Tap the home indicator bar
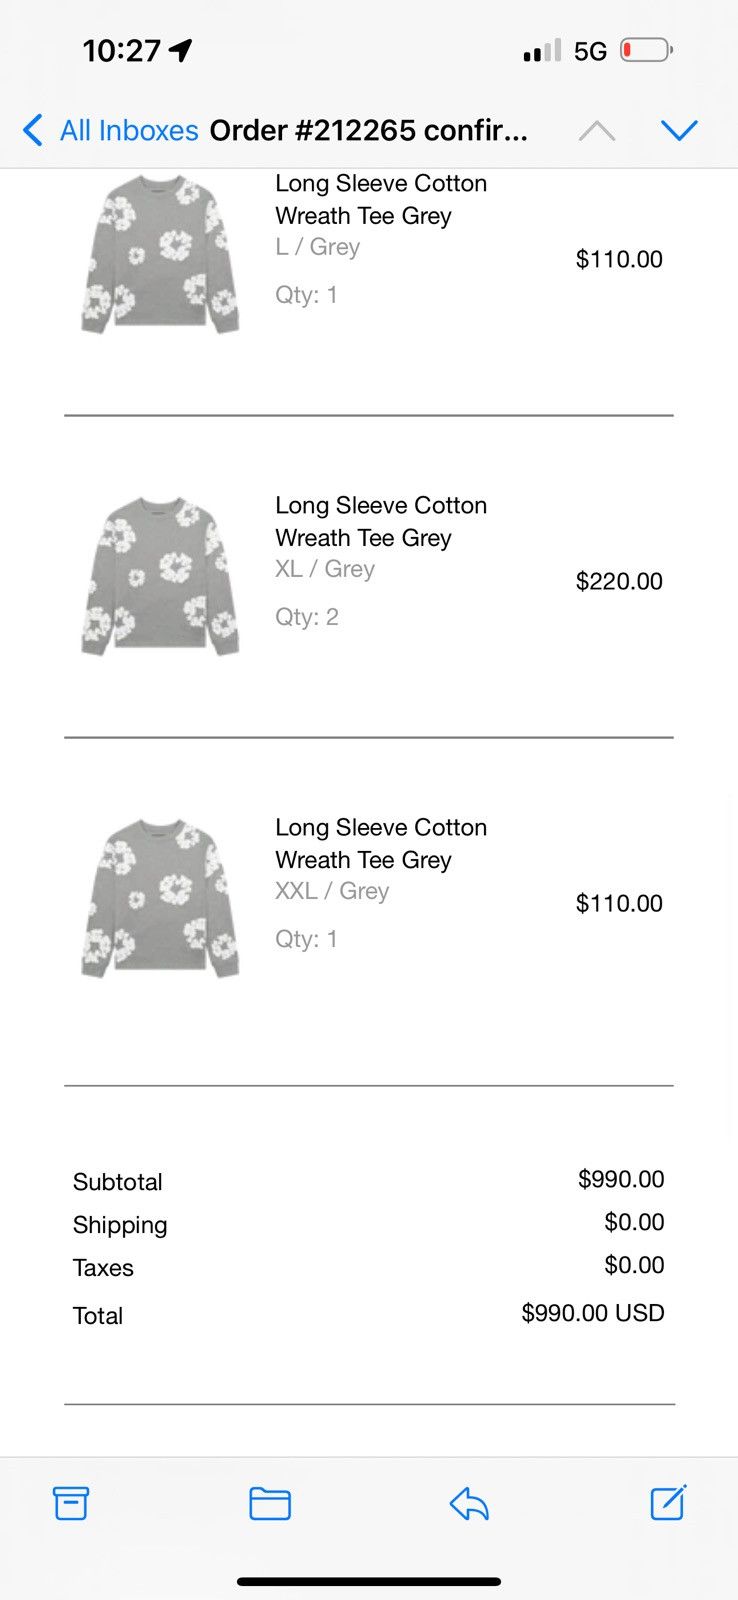 click(369, 1582)
